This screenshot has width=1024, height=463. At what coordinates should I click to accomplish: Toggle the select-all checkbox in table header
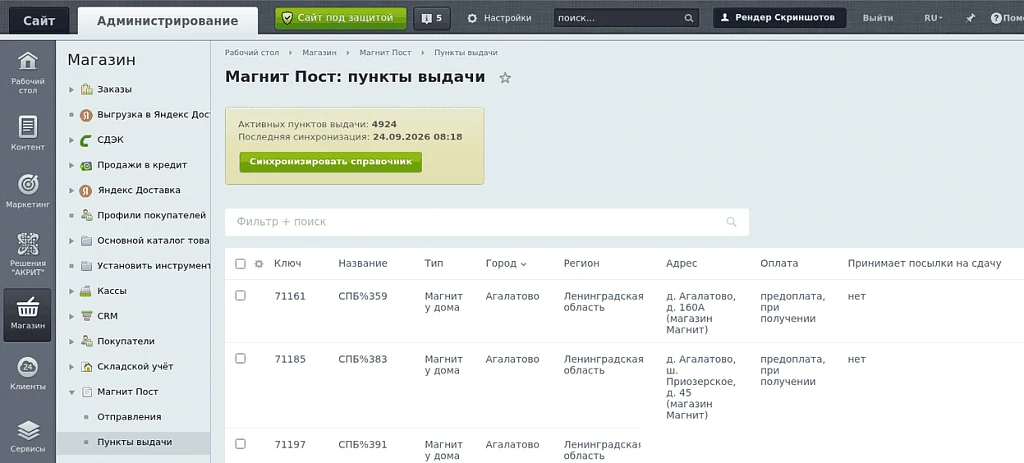click(x=240, y=264)
